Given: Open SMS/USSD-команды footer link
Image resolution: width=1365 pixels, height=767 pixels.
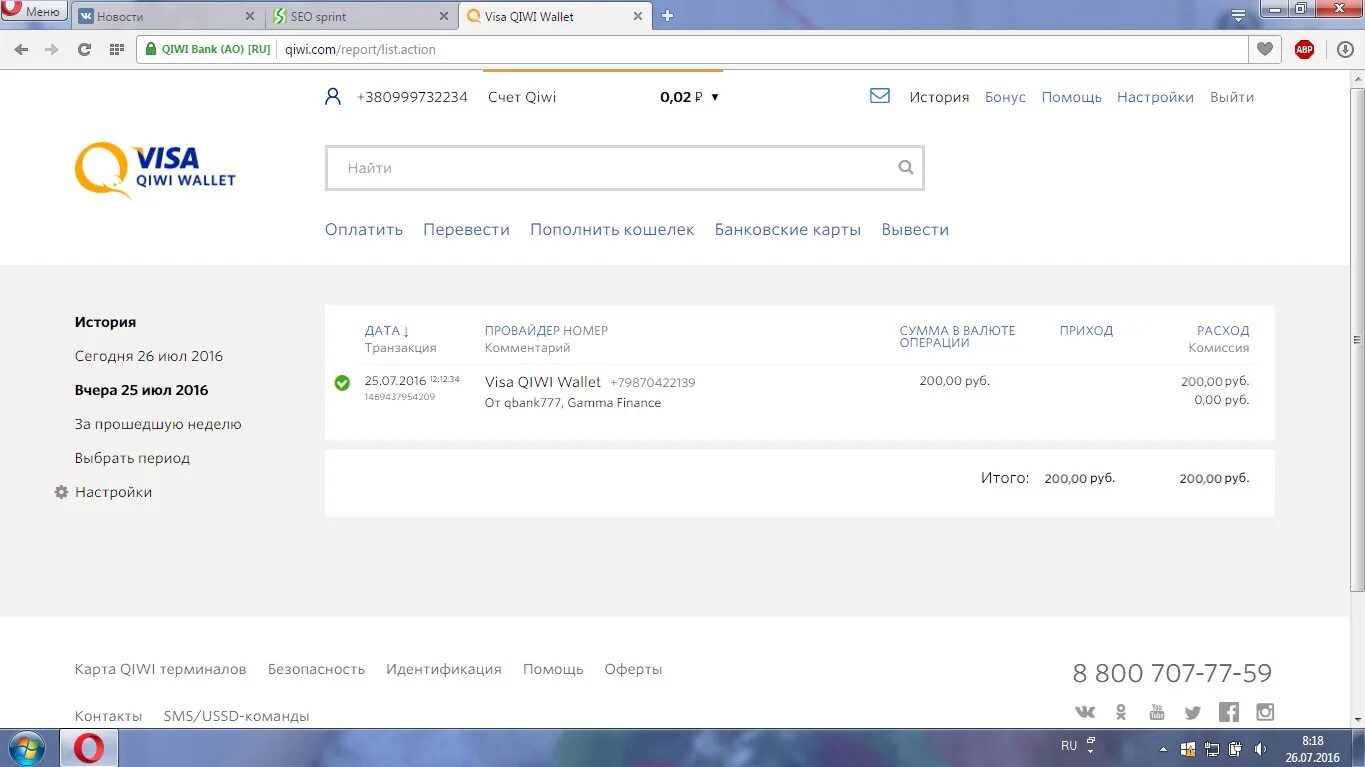Looking at the screenshot, I should point(237,716).
